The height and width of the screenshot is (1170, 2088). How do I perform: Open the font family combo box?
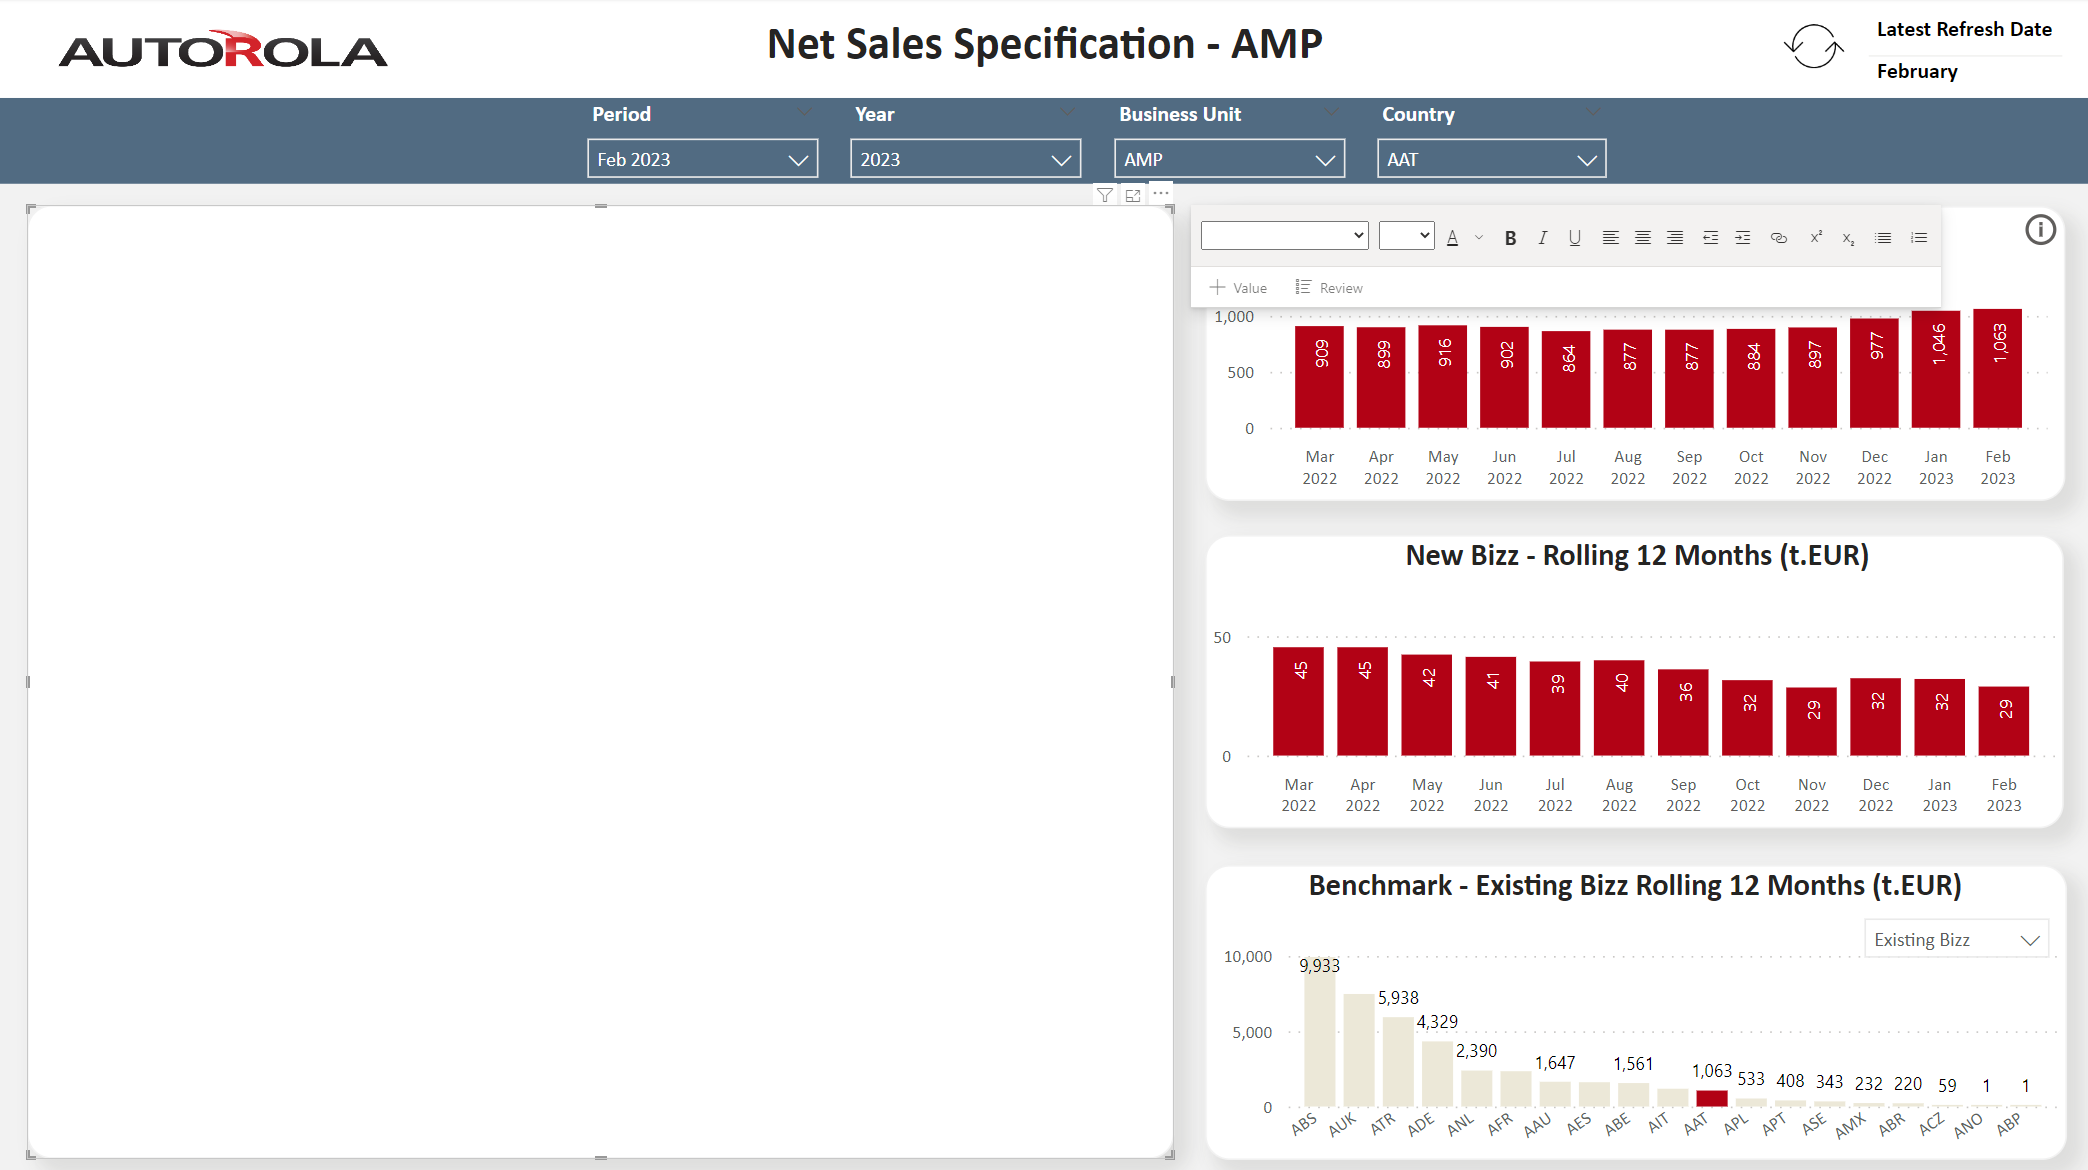coord(1284,236)
